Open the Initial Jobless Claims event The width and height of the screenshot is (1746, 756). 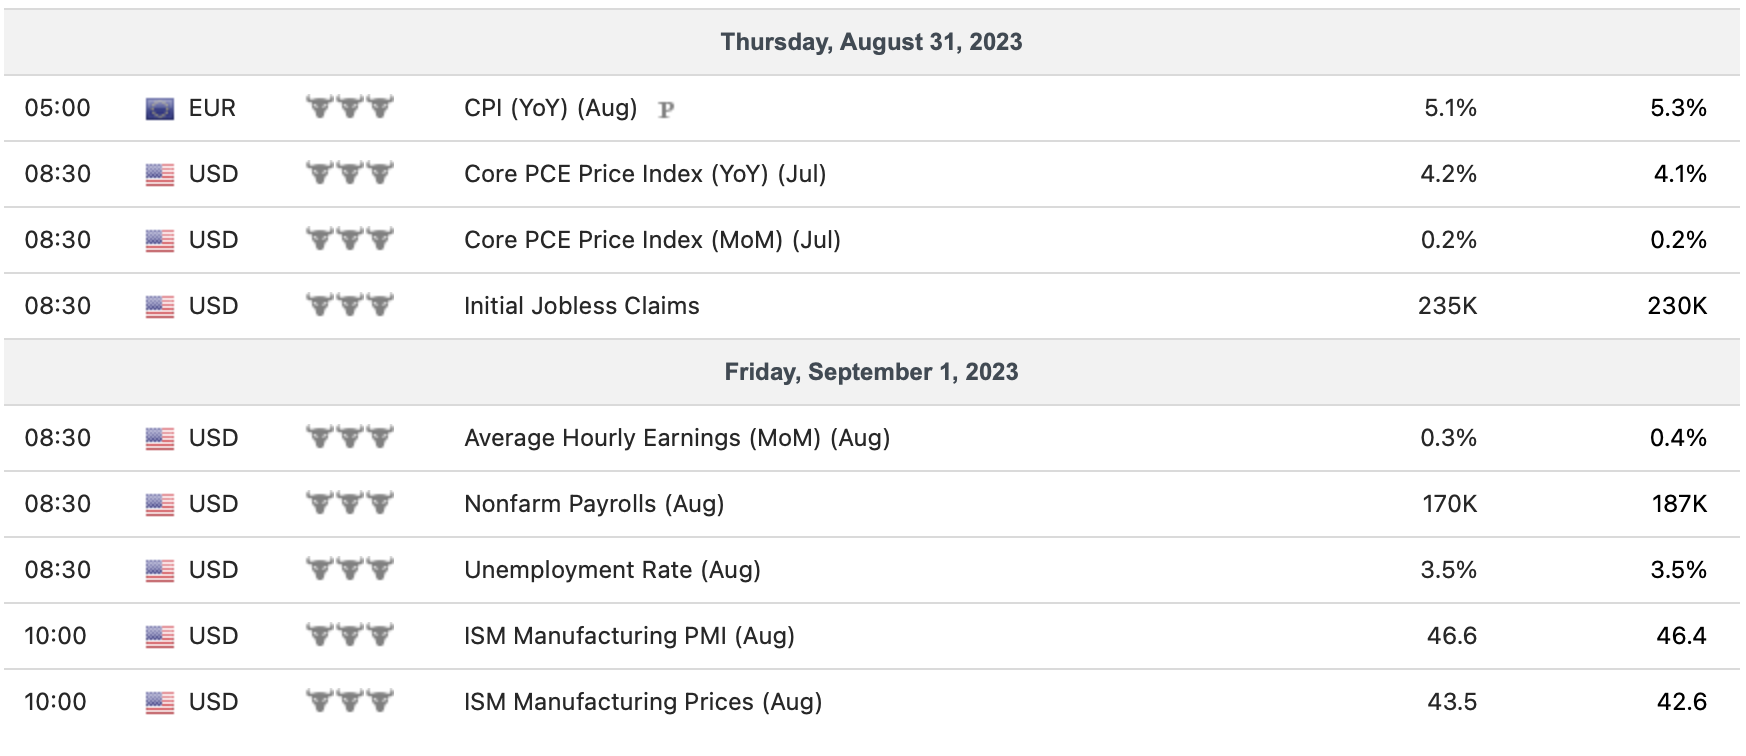[581, 306]
